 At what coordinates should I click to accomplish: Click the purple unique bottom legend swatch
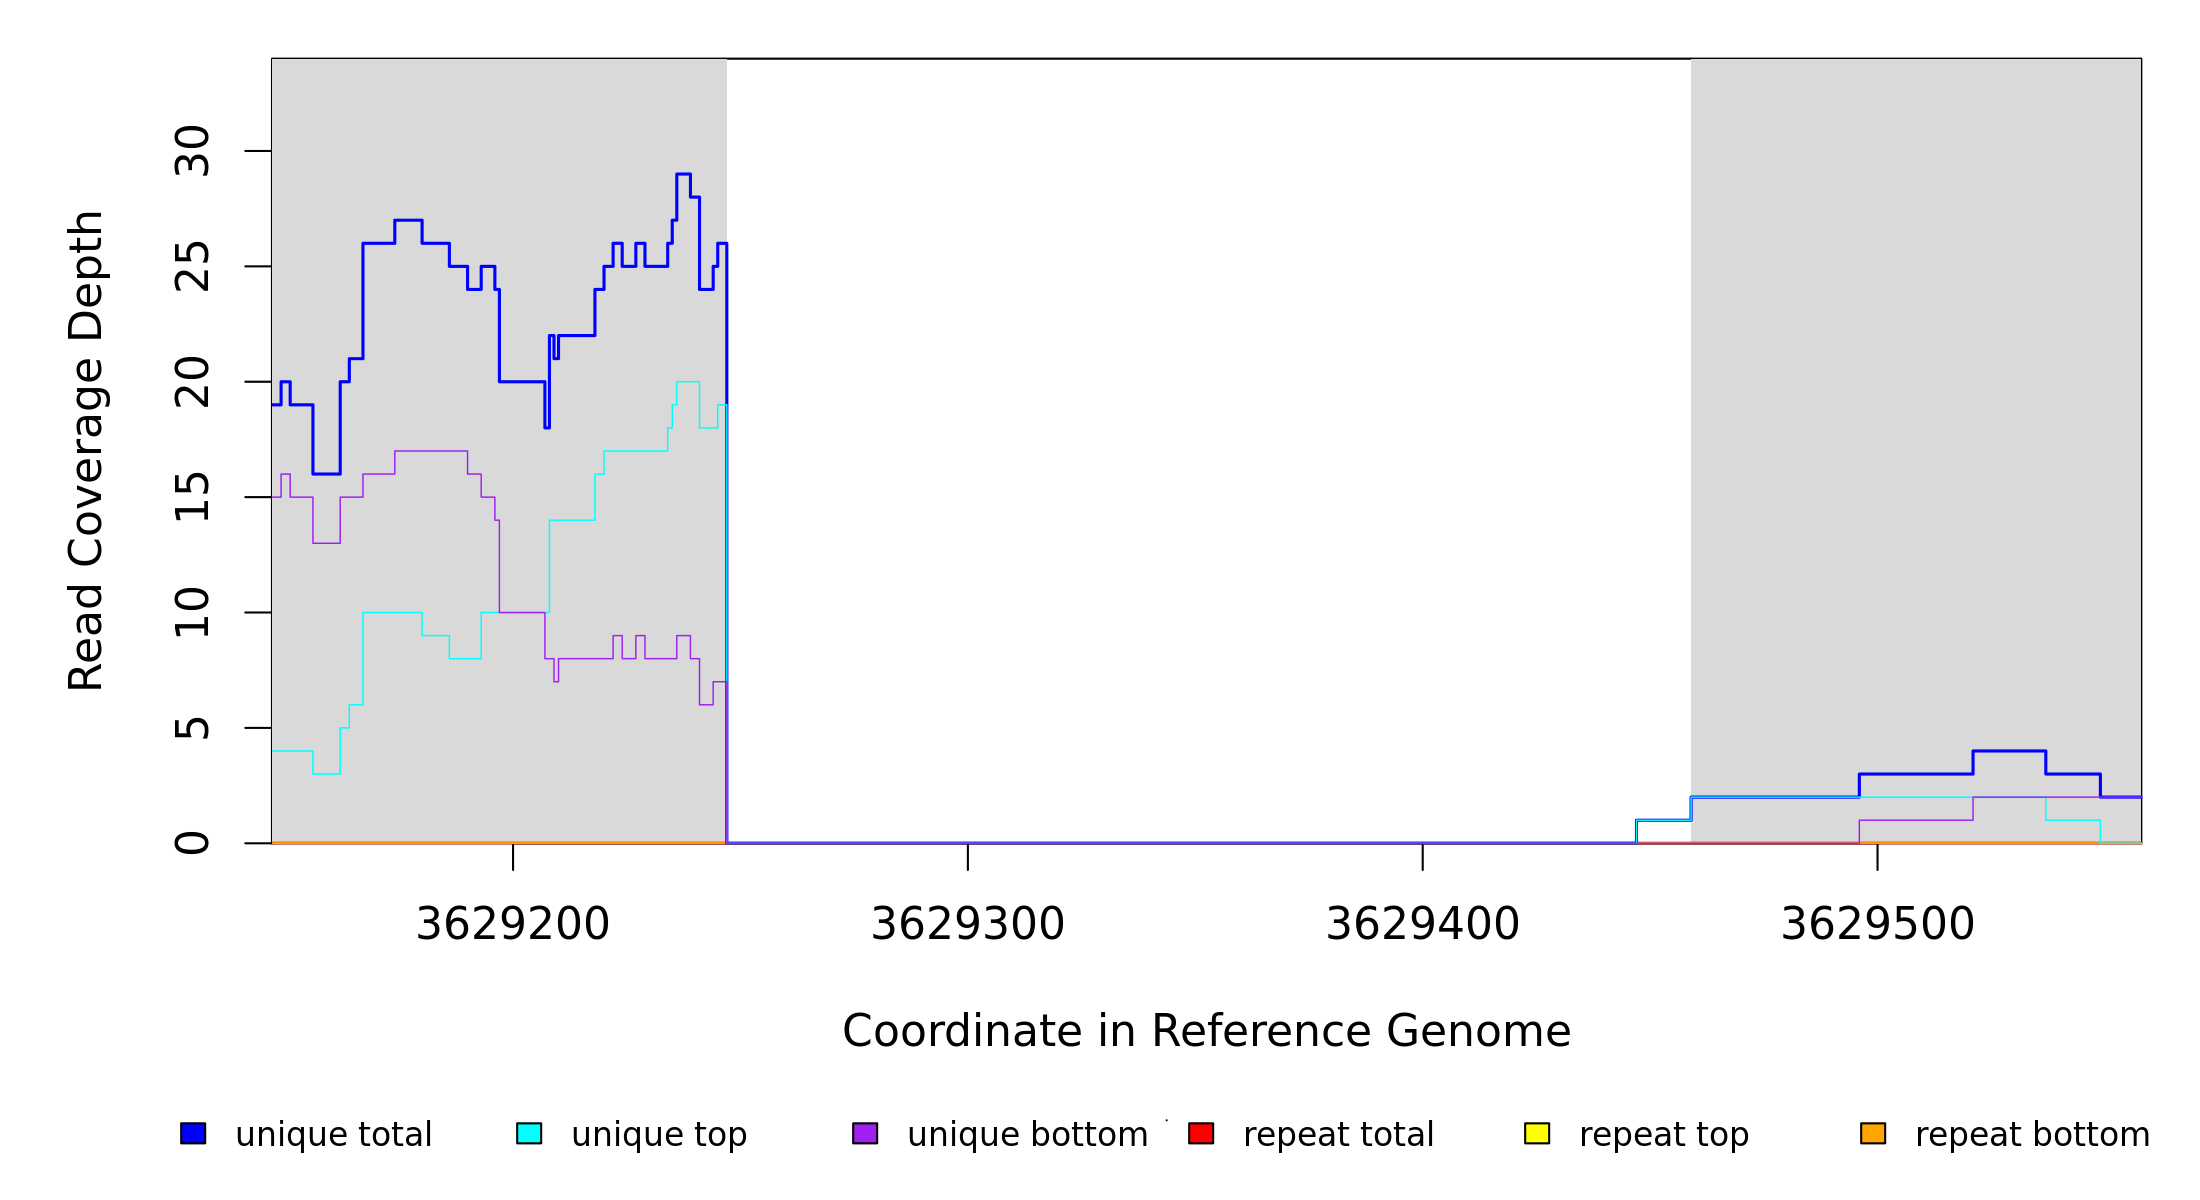pyautogui.click(x=865, y=1133)
